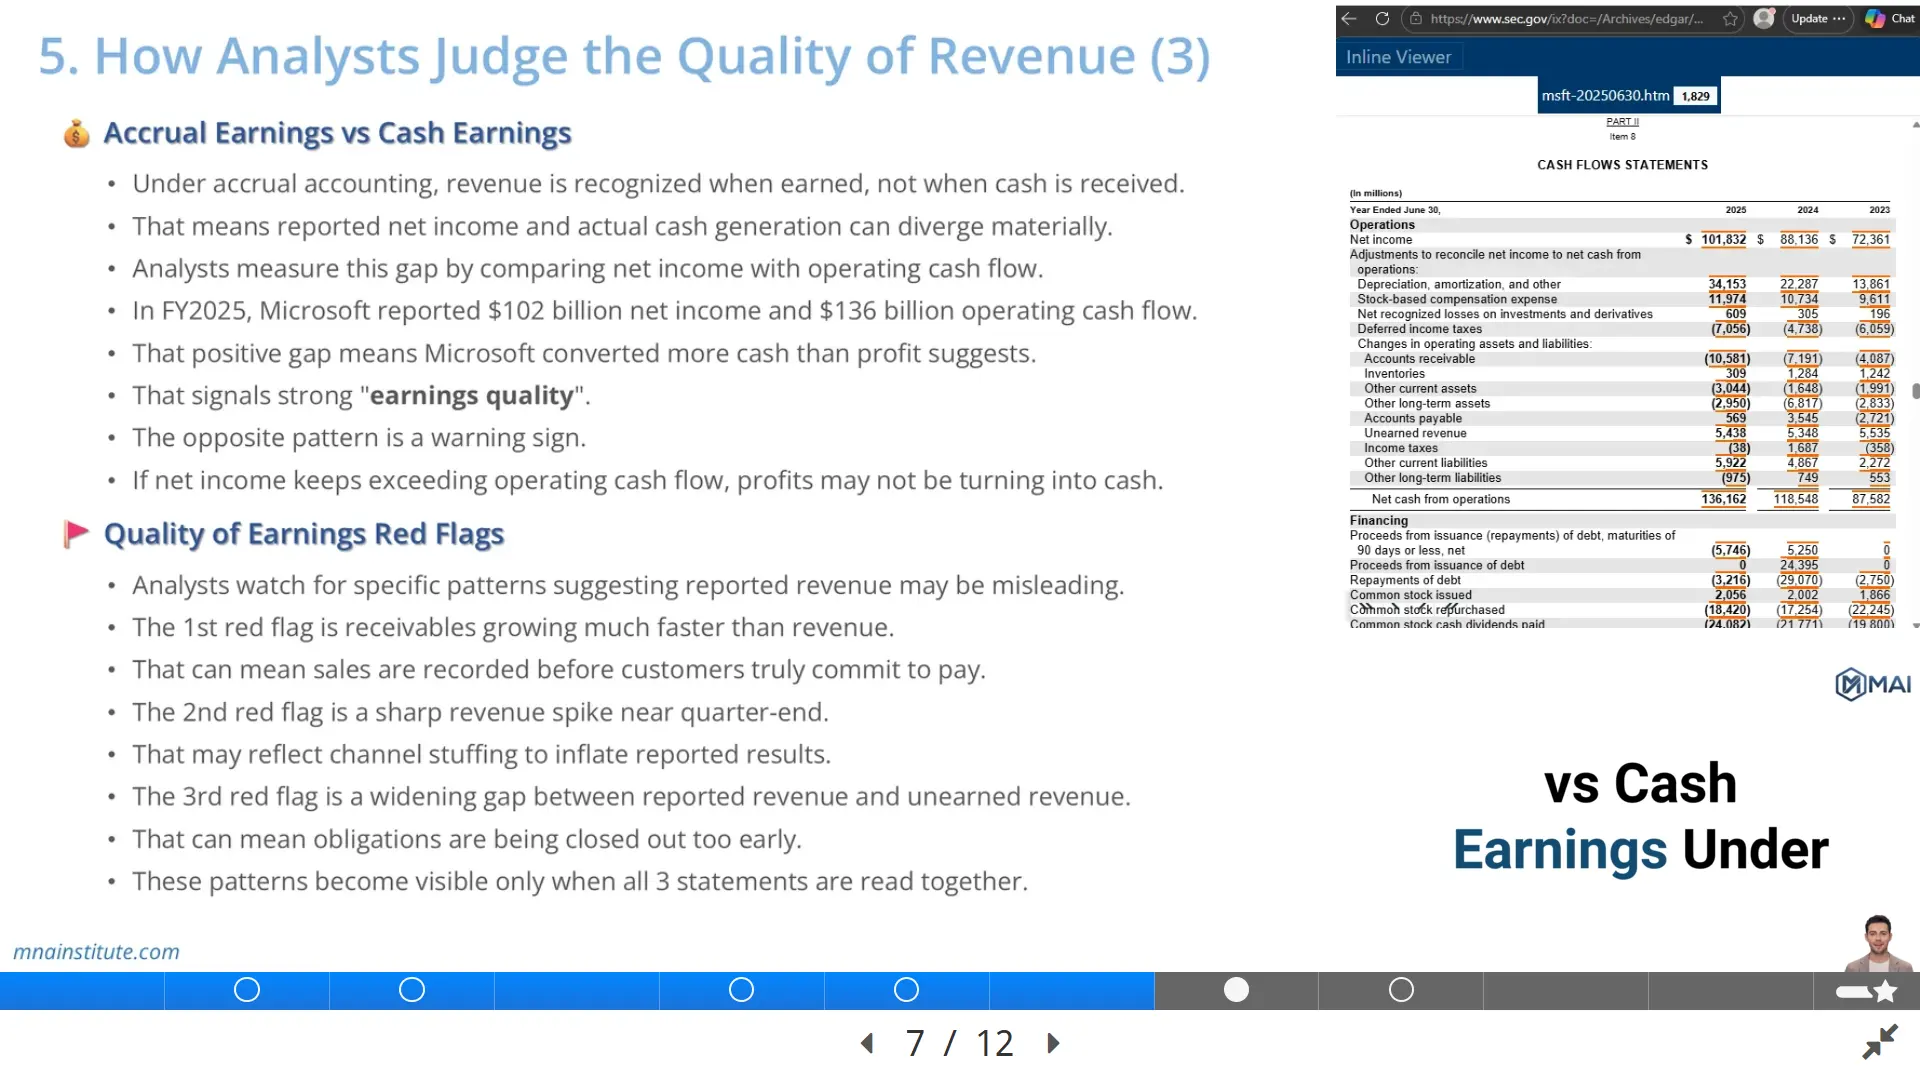Go to the previous slide arrow
The width and height of the screenshot is (1920, 1080).
(867, 1043)
